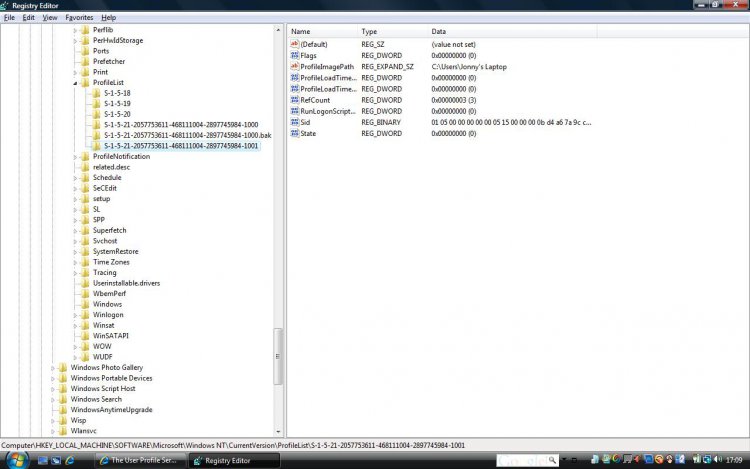The image size is (750, 469).
Task: Click the RunLogonScript value icon
Action: (x=295, y=111)
